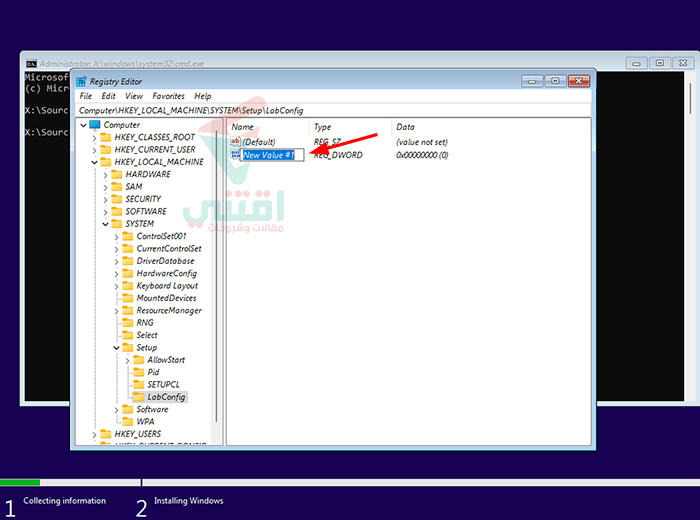This screenshot has width=700, height=520.
Task: Select the CurrentControlSet key
Action: [169, 248]
